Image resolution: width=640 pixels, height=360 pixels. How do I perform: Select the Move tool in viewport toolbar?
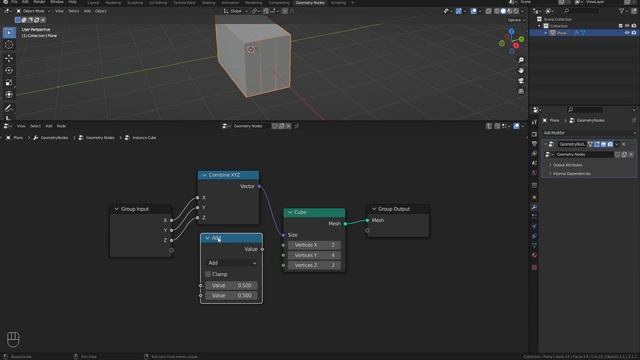coord(9,58)
